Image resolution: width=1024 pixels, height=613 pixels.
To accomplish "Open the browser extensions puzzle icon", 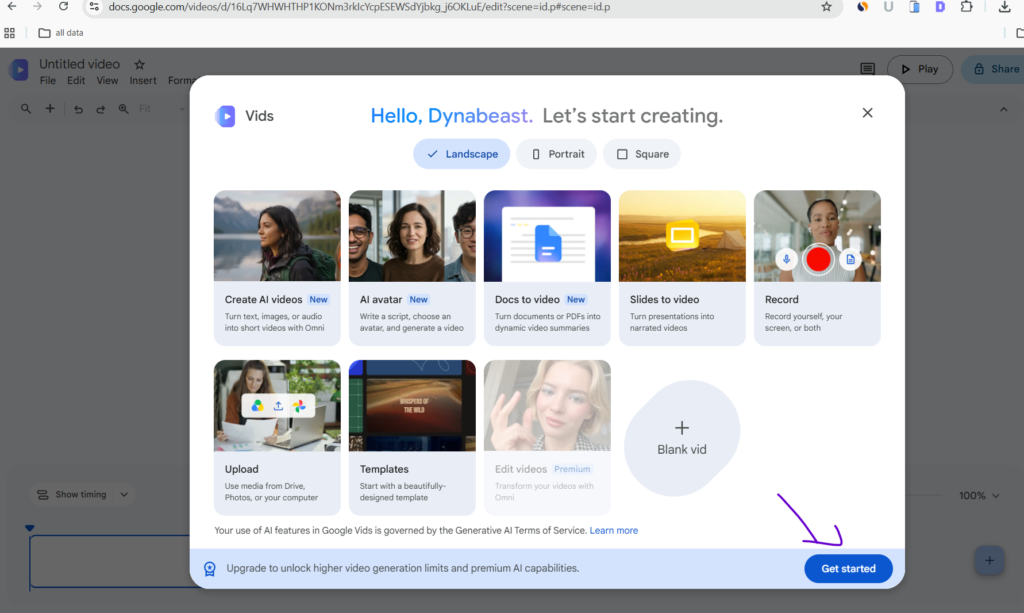I will tap(967, 7).
